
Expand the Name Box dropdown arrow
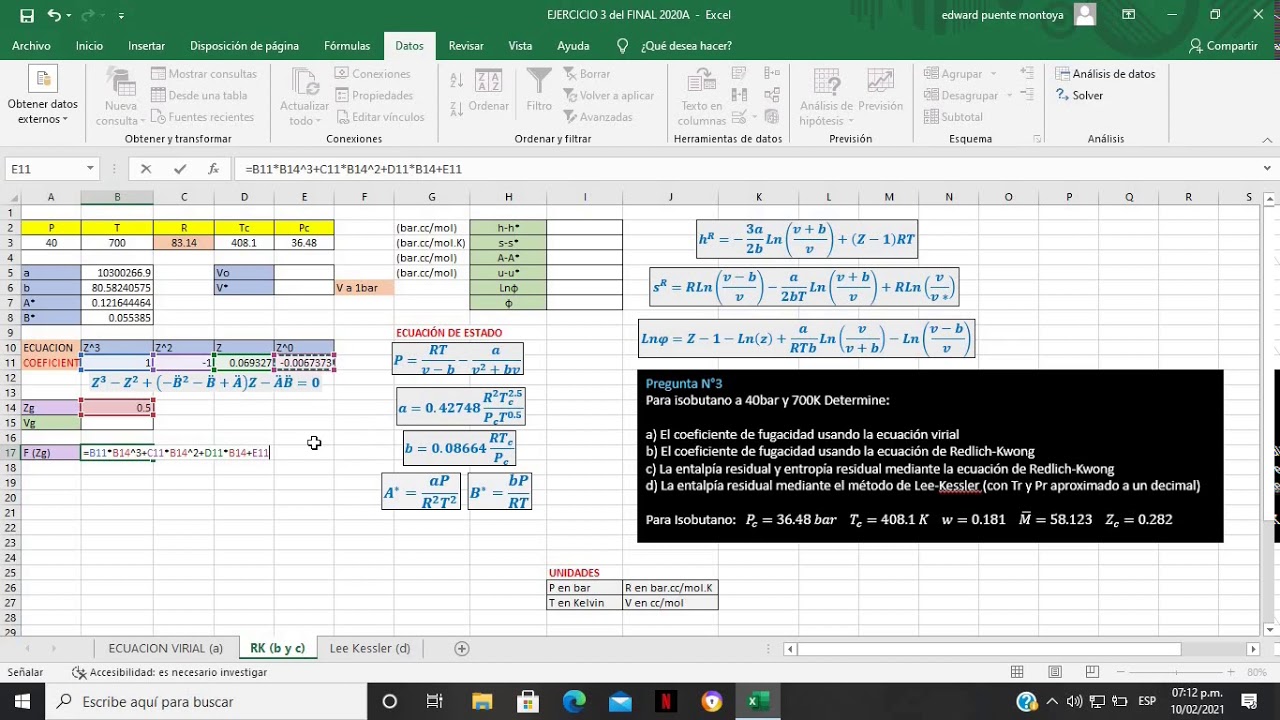click(x=90, y=169)
